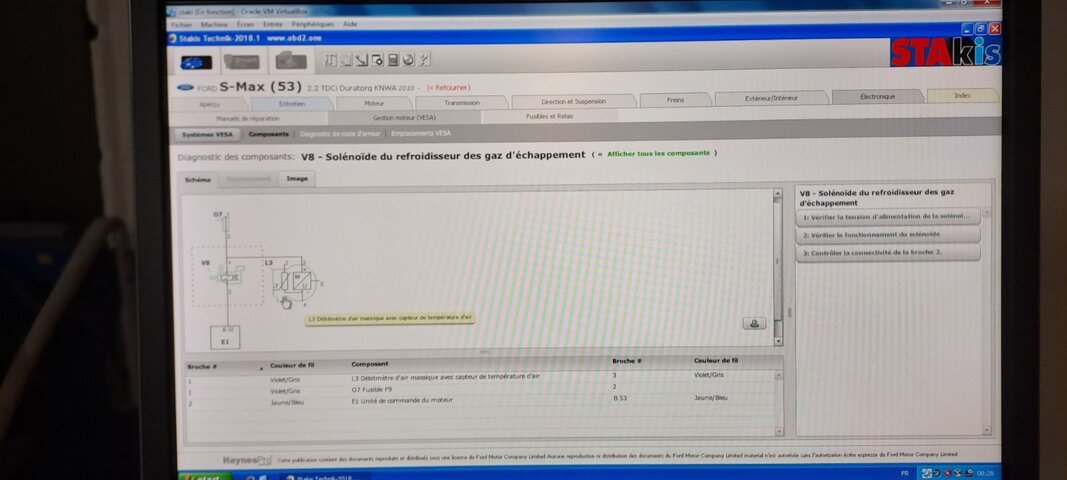Click the STAkis logo
Screen dimensions: 1067x480
click(x=945, y=52)
